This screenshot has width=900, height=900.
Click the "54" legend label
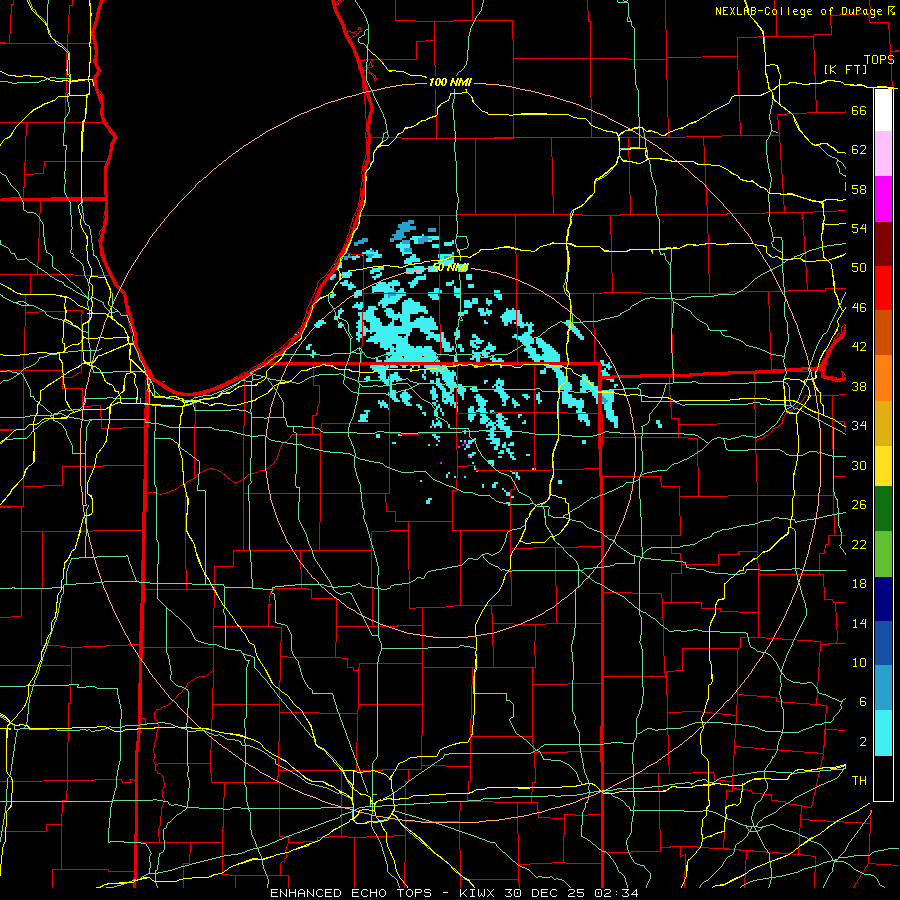point(859,228)
